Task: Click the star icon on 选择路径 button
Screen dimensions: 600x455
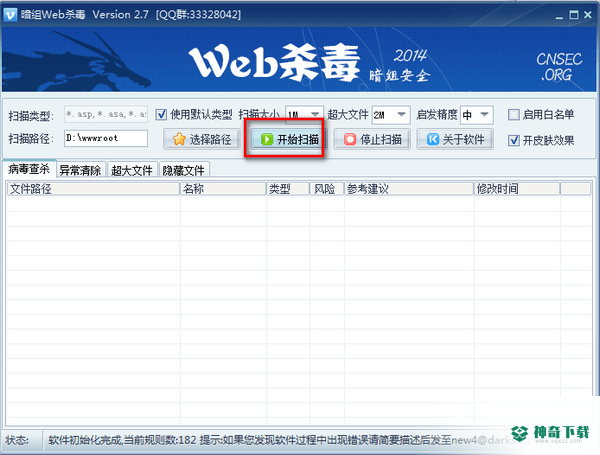Action: pyautogui.click(x=179, y=139)
